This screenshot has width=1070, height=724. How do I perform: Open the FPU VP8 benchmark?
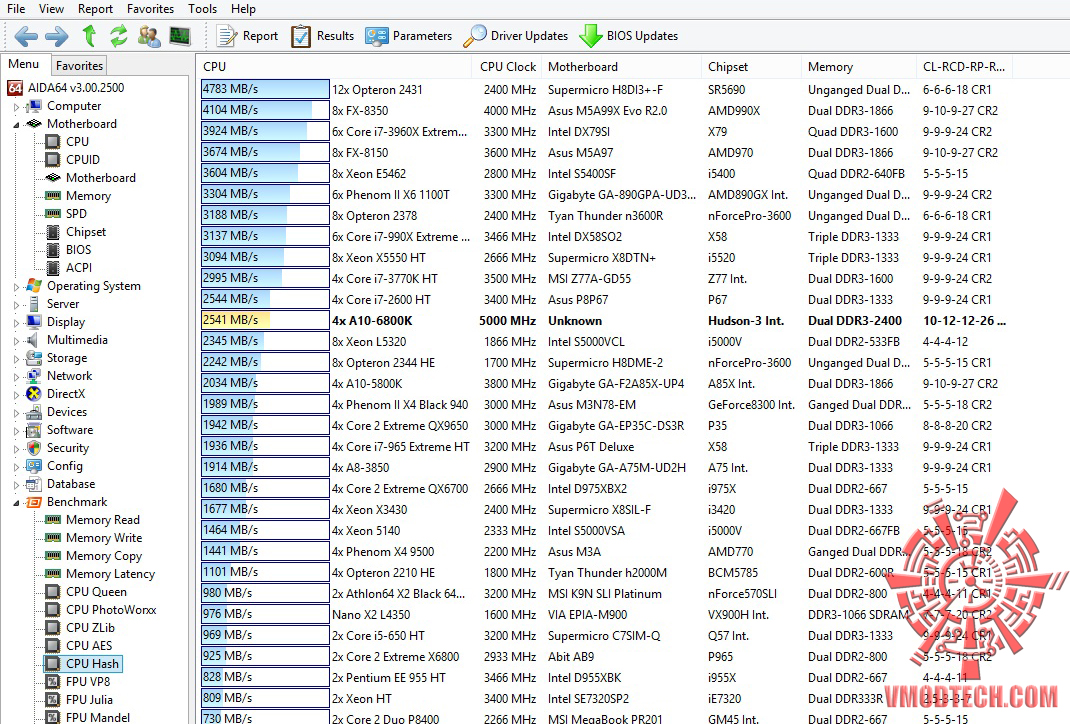(78, 682)
